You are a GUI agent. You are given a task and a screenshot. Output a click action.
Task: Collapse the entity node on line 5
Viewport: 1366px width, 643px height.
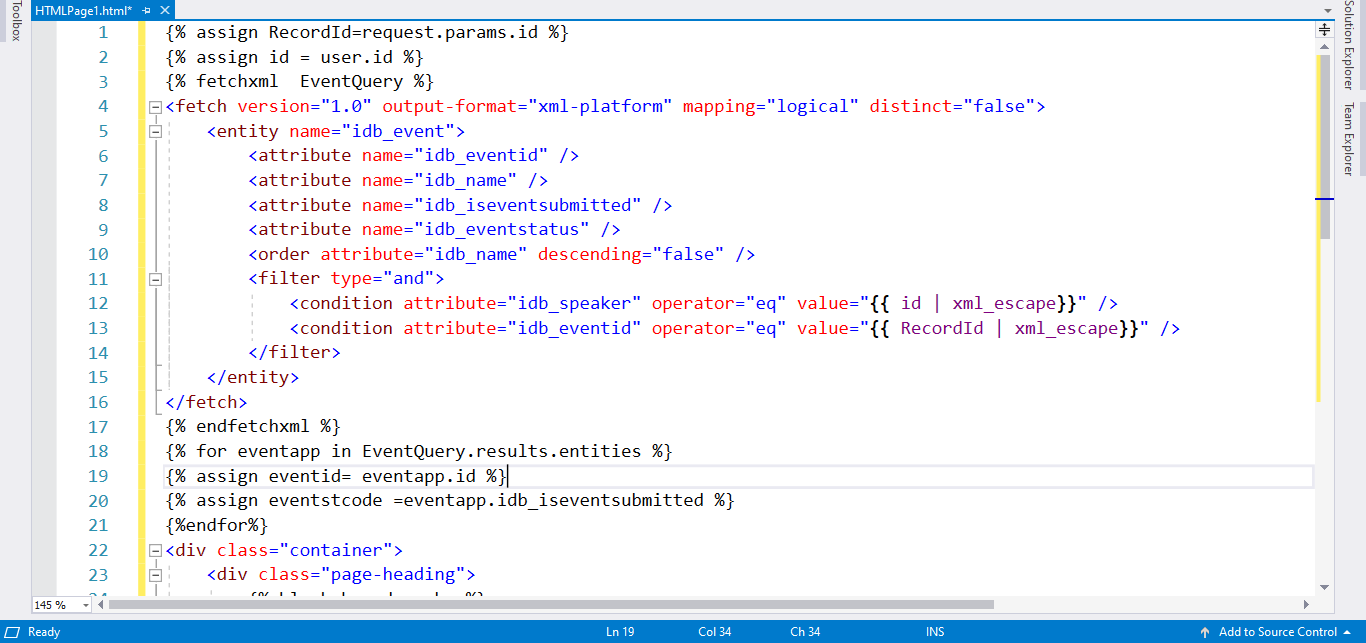point(154,130)
